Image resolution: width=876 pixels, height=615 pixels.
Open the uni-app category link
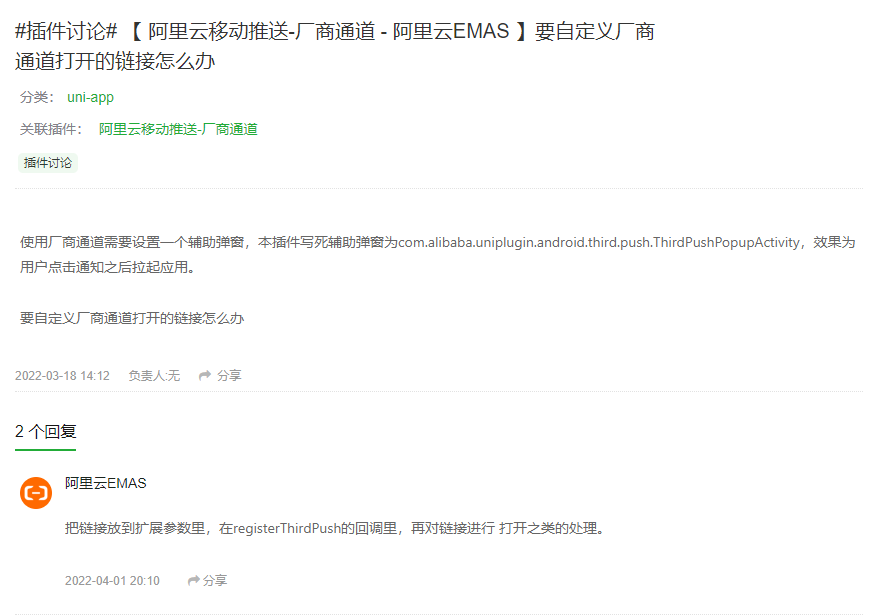point(90,97)
